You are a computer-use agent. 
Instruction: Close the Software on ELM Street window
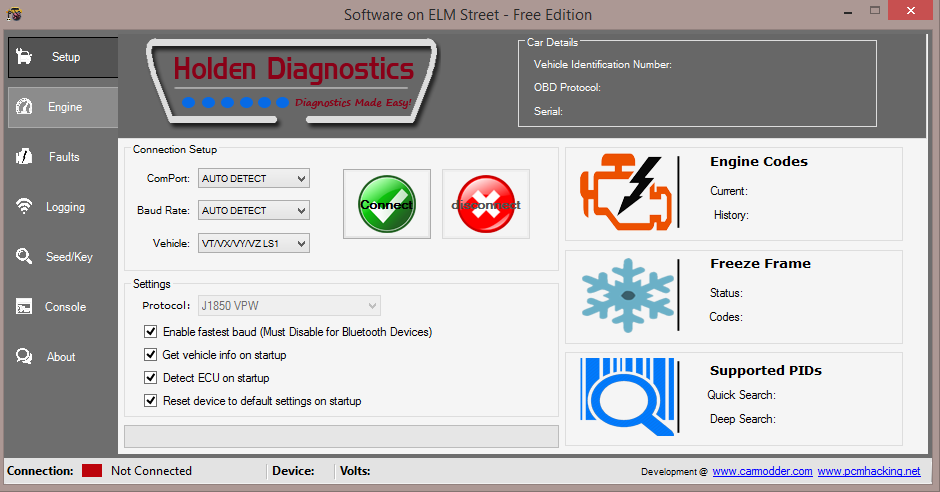[911, 11]
